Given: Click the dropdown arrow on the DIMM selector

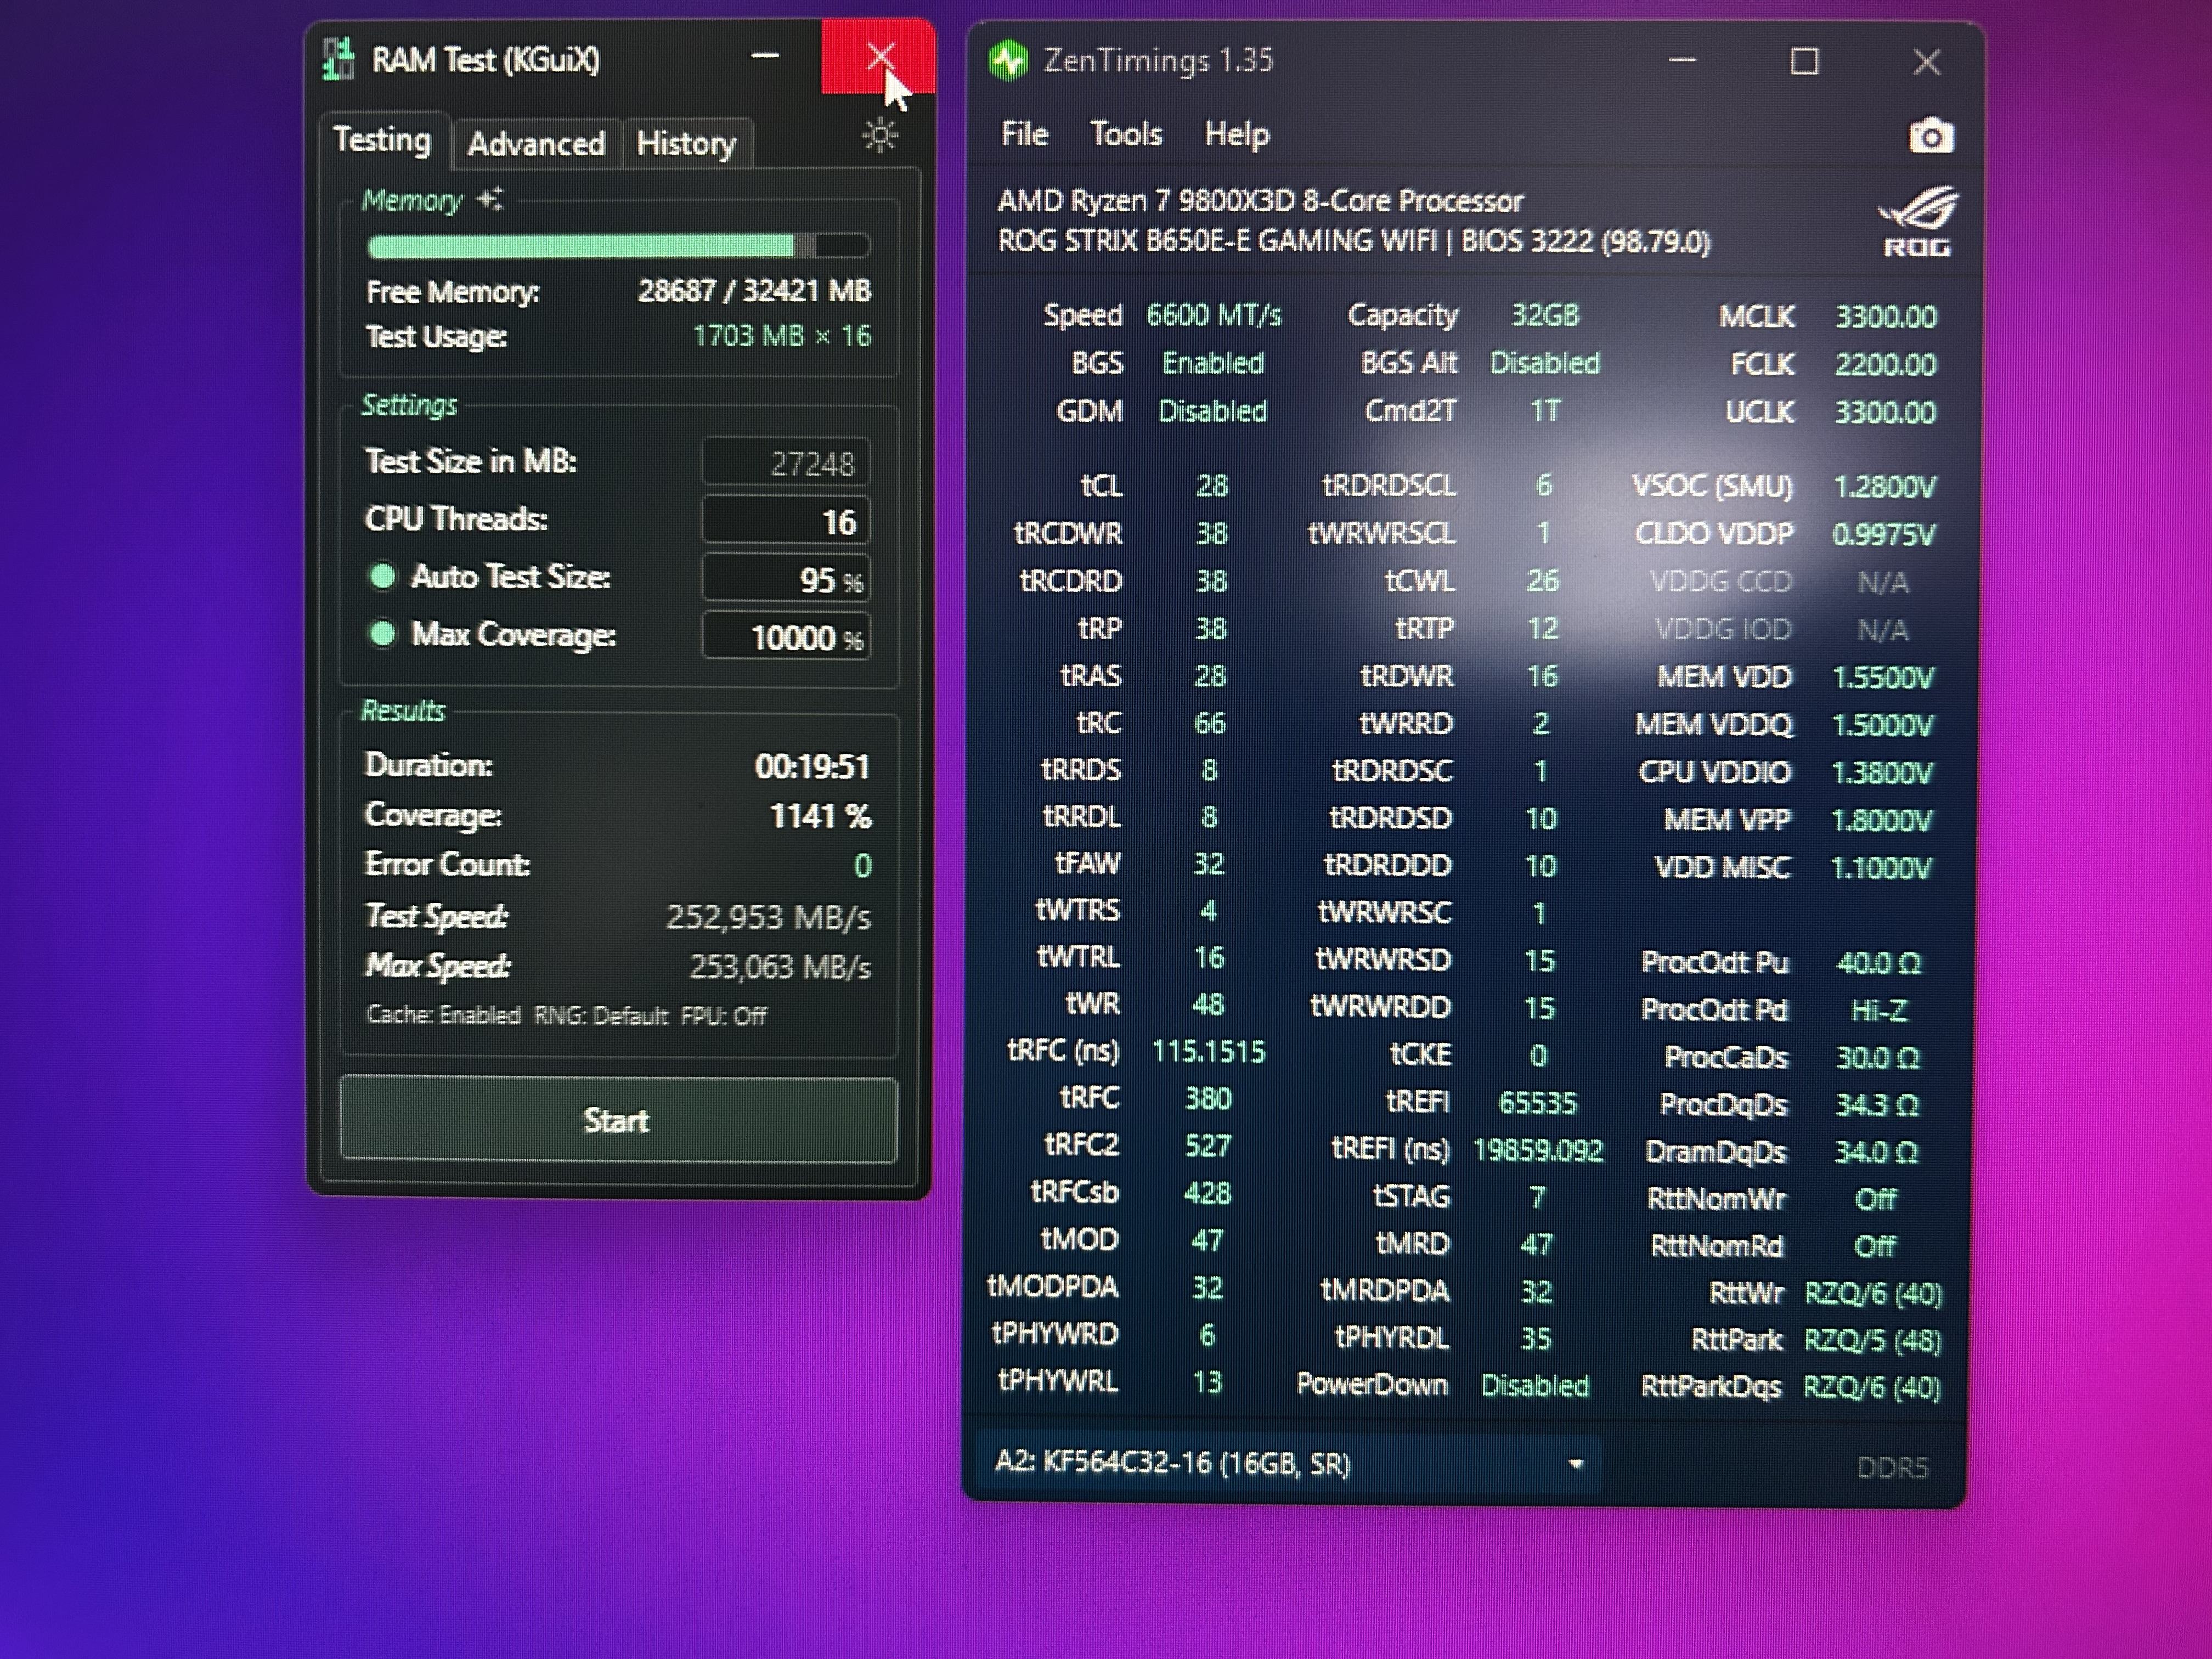Looking at the screenshot, I should (x=1576, y=1464).
